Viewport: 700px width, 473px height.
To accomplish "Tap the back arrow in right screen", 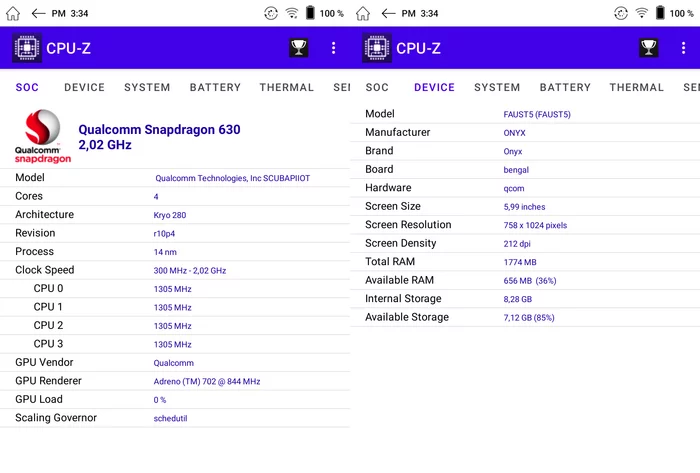I will pos(388,13).
